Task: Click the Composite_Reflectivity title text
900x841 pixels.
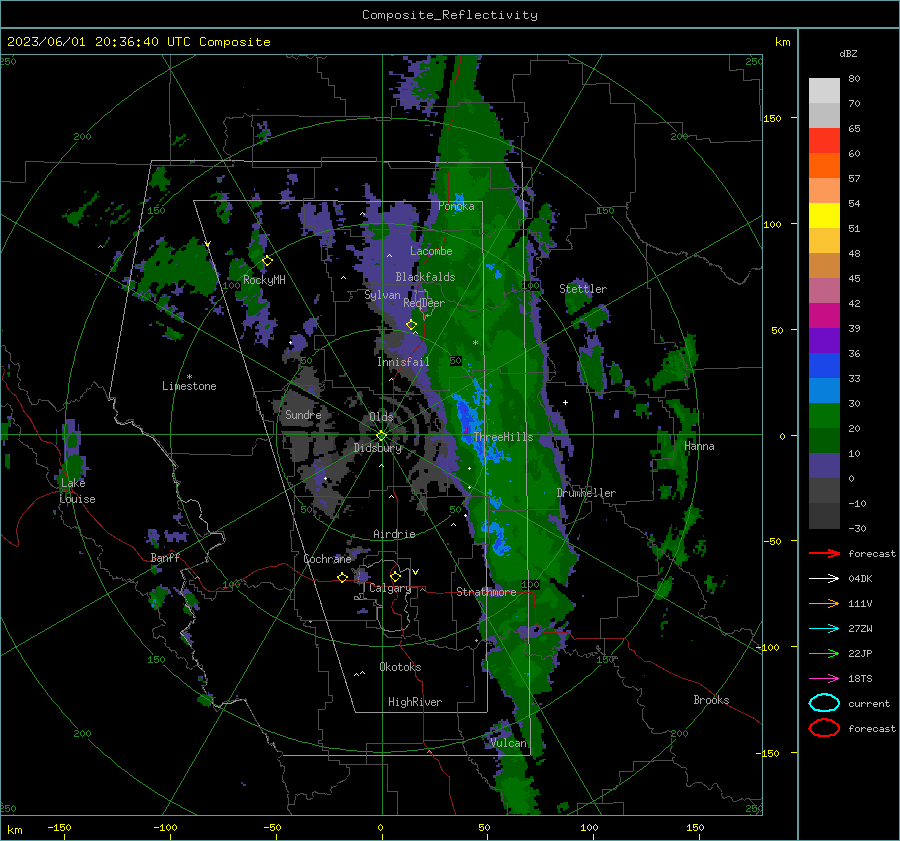Action: pyautogui.click(x=450, y=15)
